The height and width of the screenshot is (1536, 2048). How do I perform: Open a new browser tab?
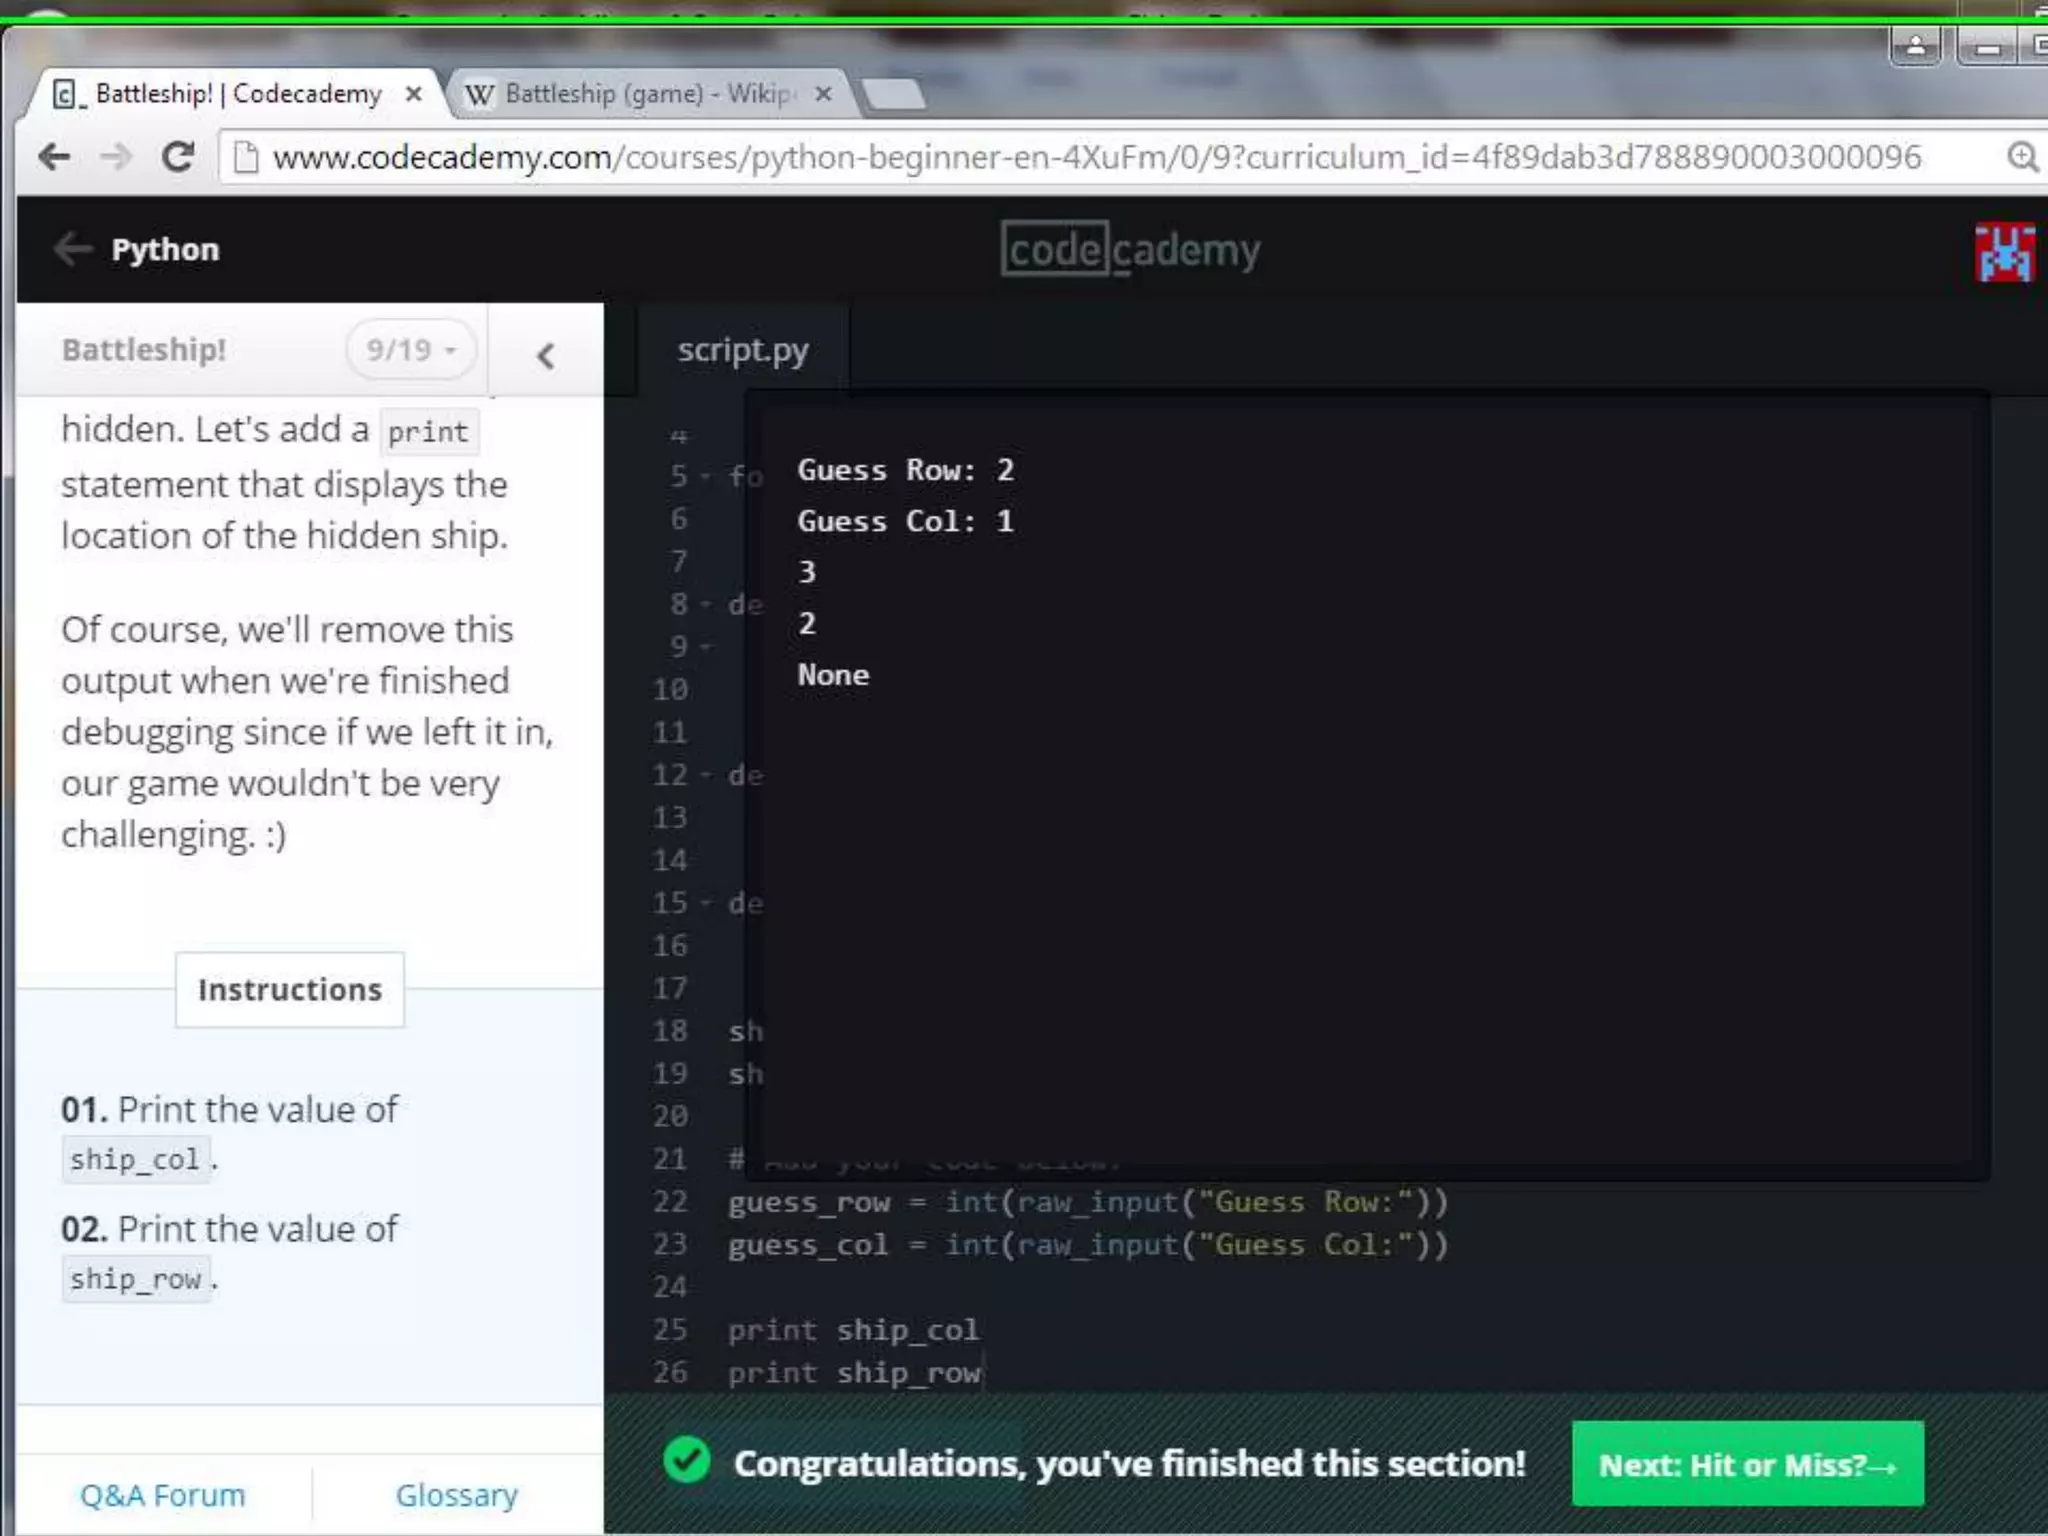[x=893, y=94]
